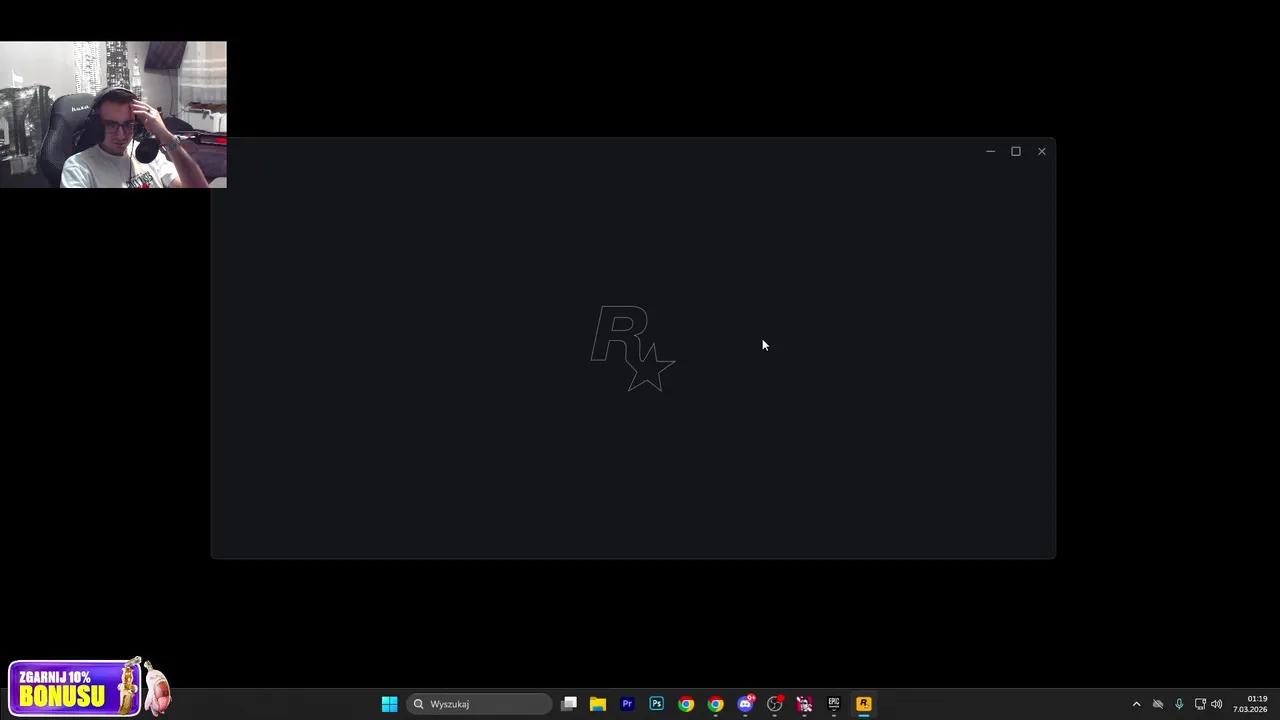Show hidden system tray icons
This screenshot has width=1280, height=720.
(1136, 704)
